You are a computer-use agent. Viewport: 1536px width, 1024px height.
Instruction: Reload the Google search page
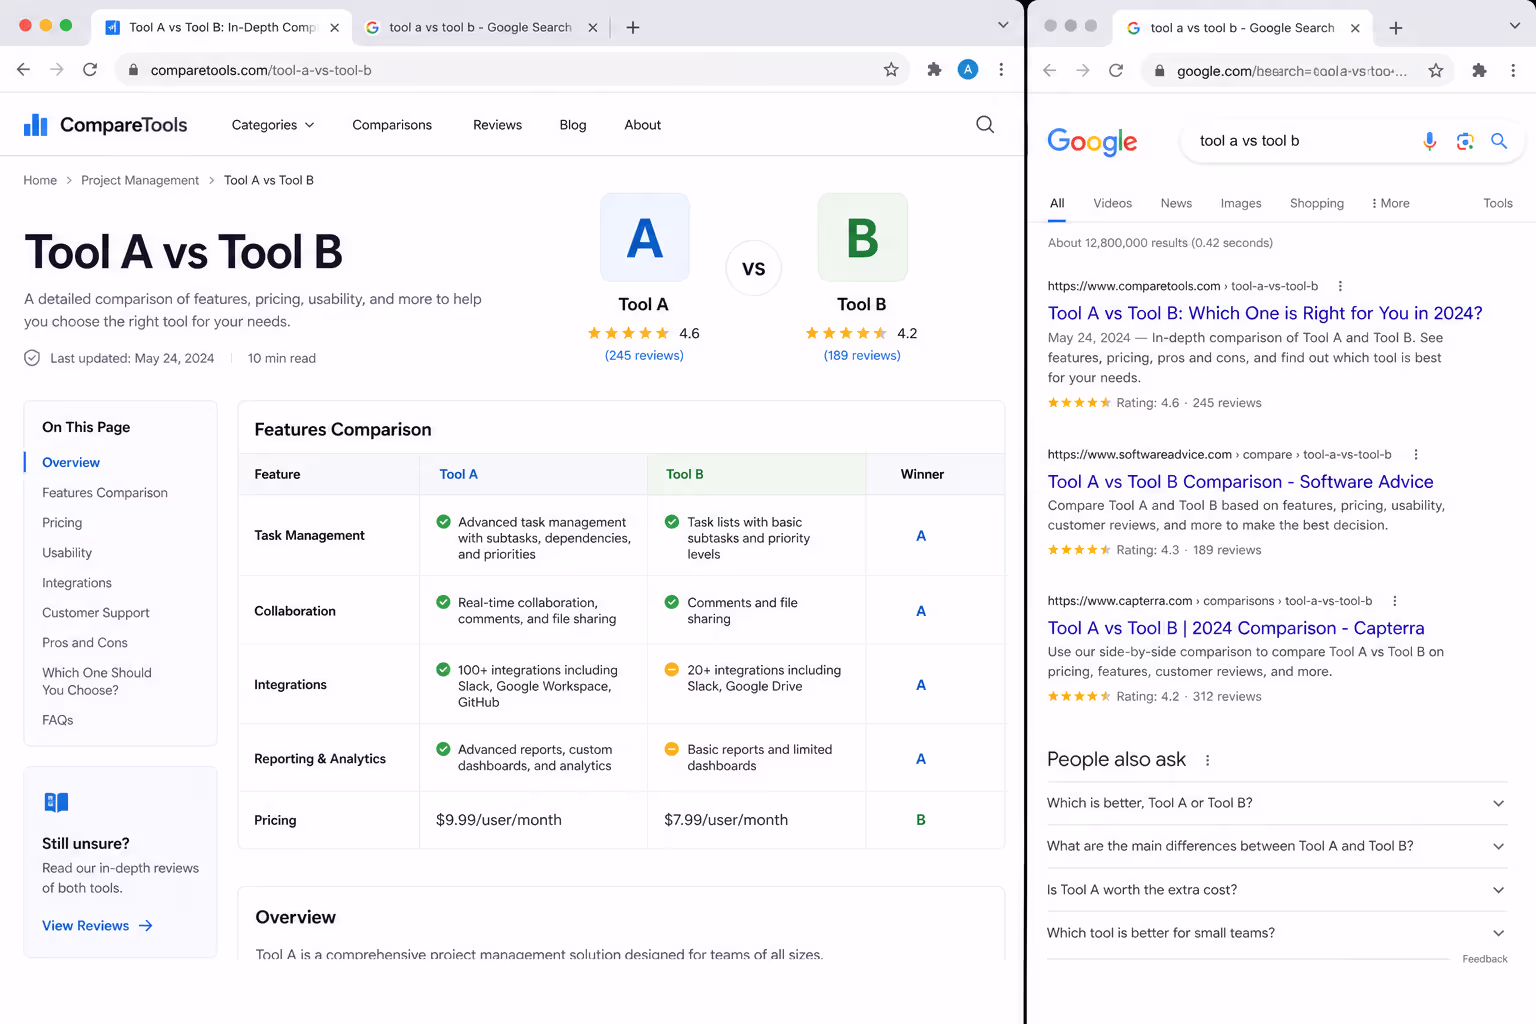click(1116, 70)
